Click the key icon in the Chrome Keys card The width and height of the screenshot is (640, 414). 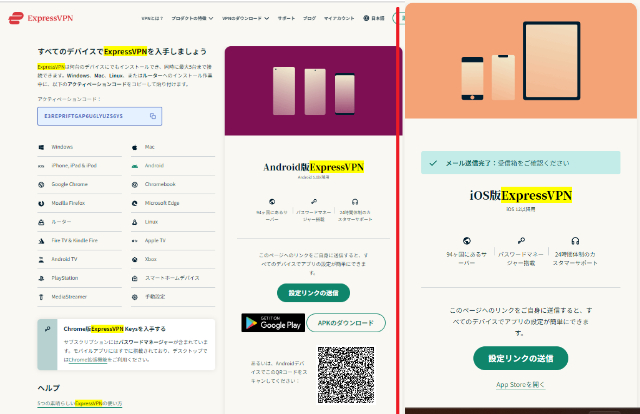(x=47, y=329)
